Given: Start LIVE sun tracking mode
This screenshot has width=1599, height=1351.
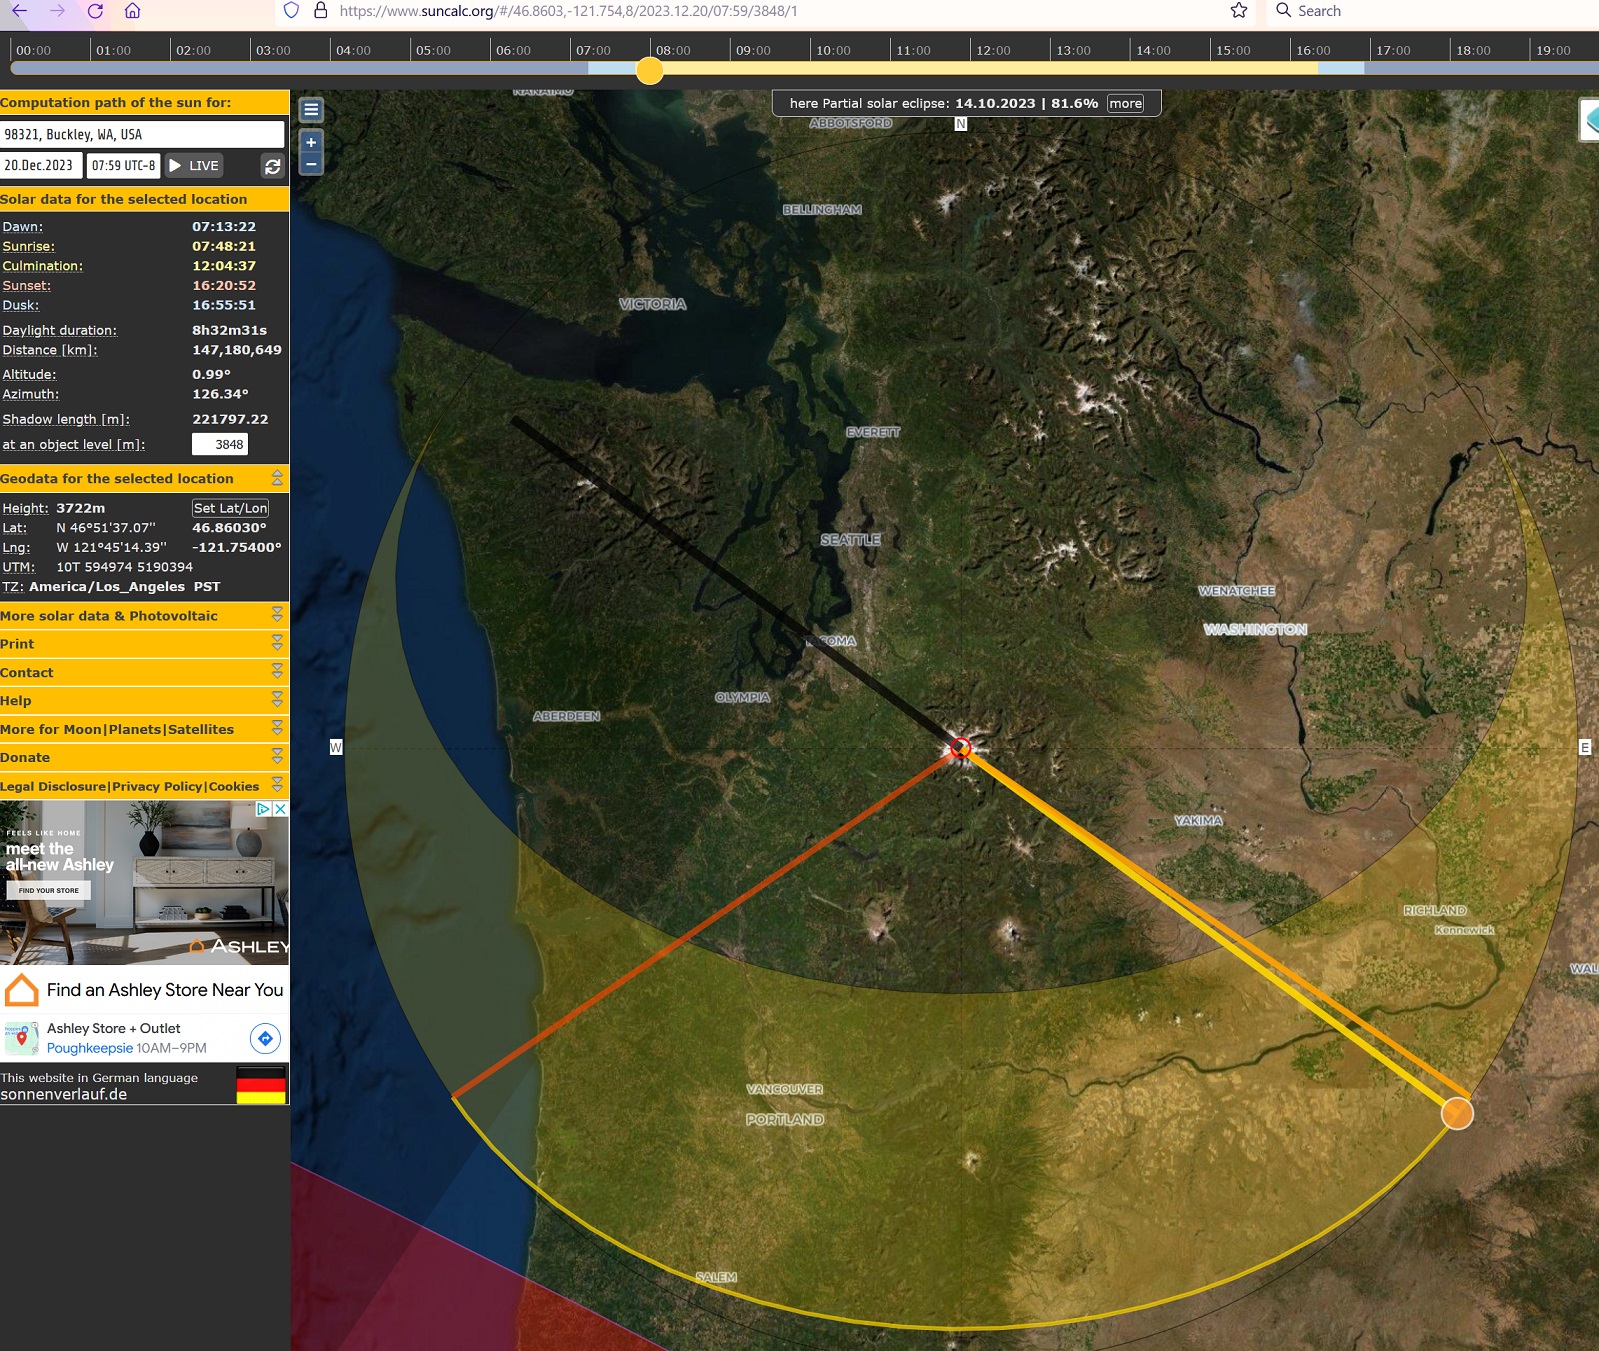Looking at the screenshot, I should tap(194, 166).
